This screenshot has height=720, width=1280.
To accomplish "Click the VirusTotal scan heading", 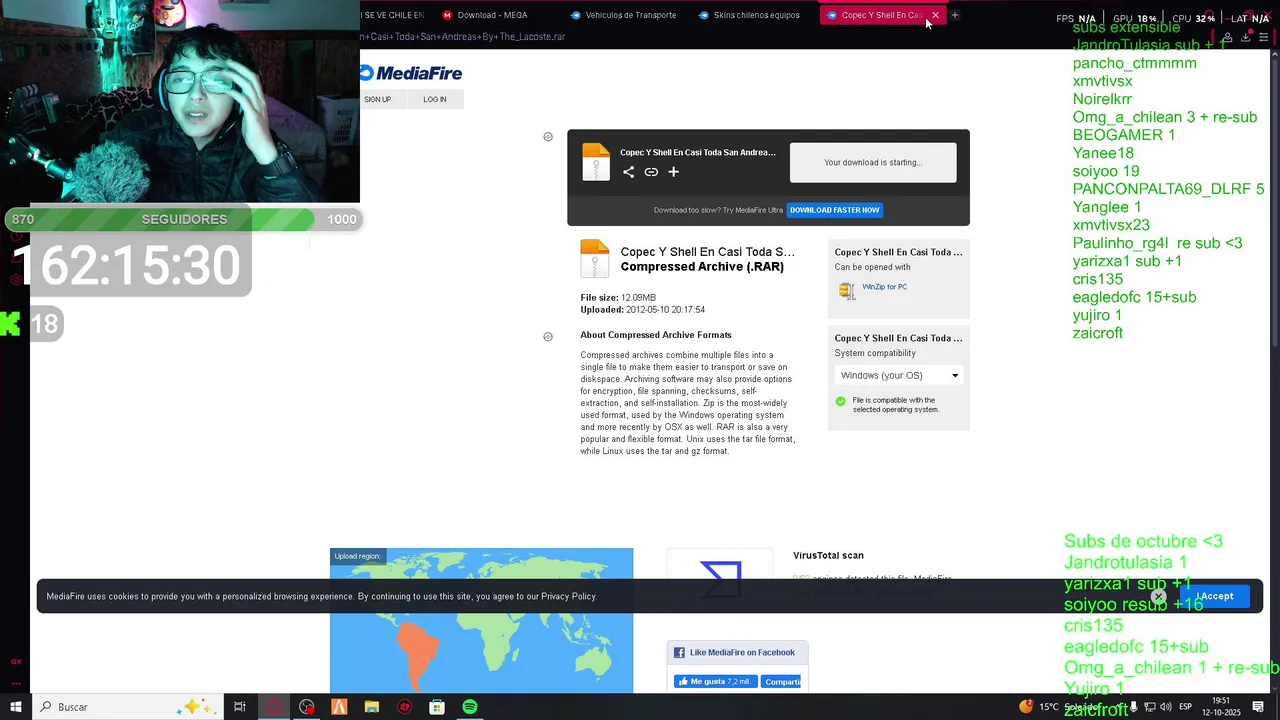I will tap(828, 556).
